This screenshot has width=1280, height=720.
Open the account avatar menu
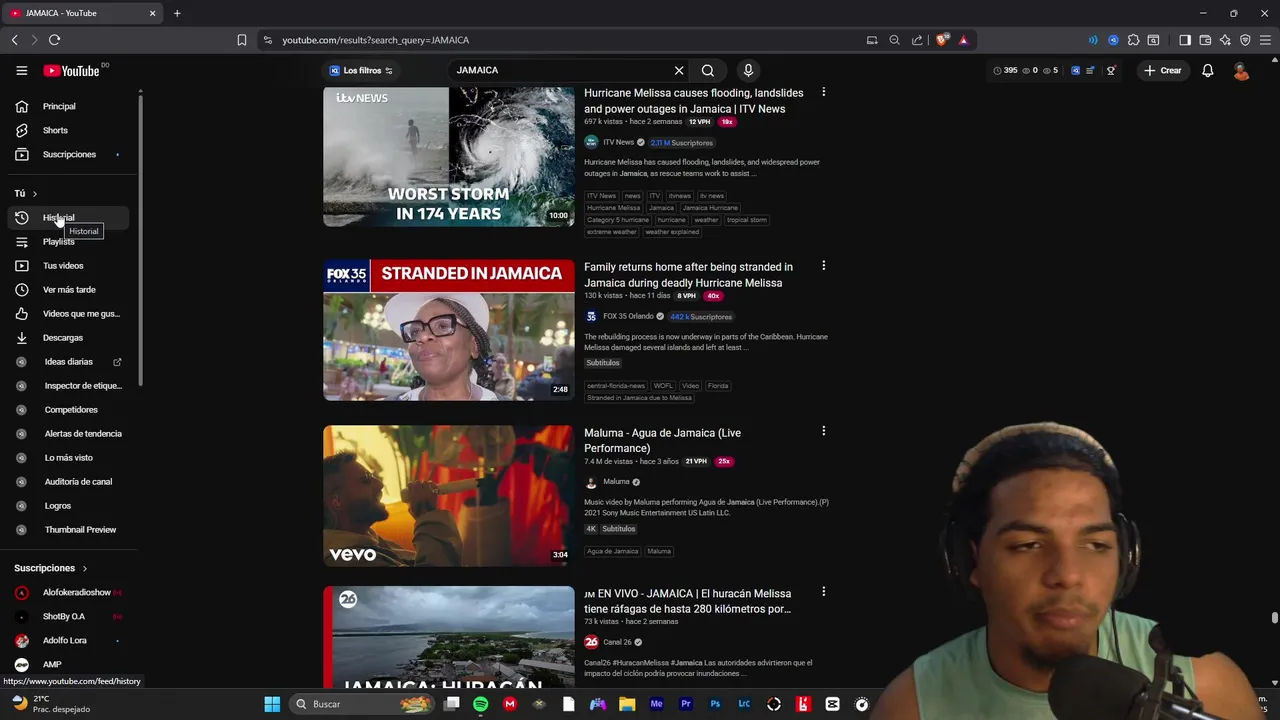1241,70
